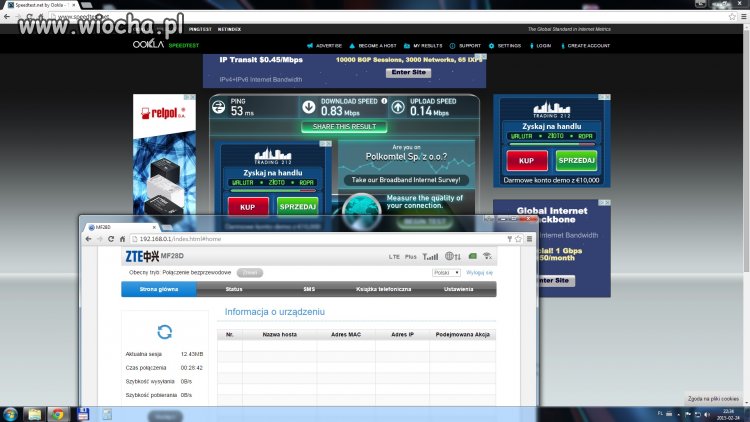
Task: Open Strona główna tab
Action: coord(159,289)
